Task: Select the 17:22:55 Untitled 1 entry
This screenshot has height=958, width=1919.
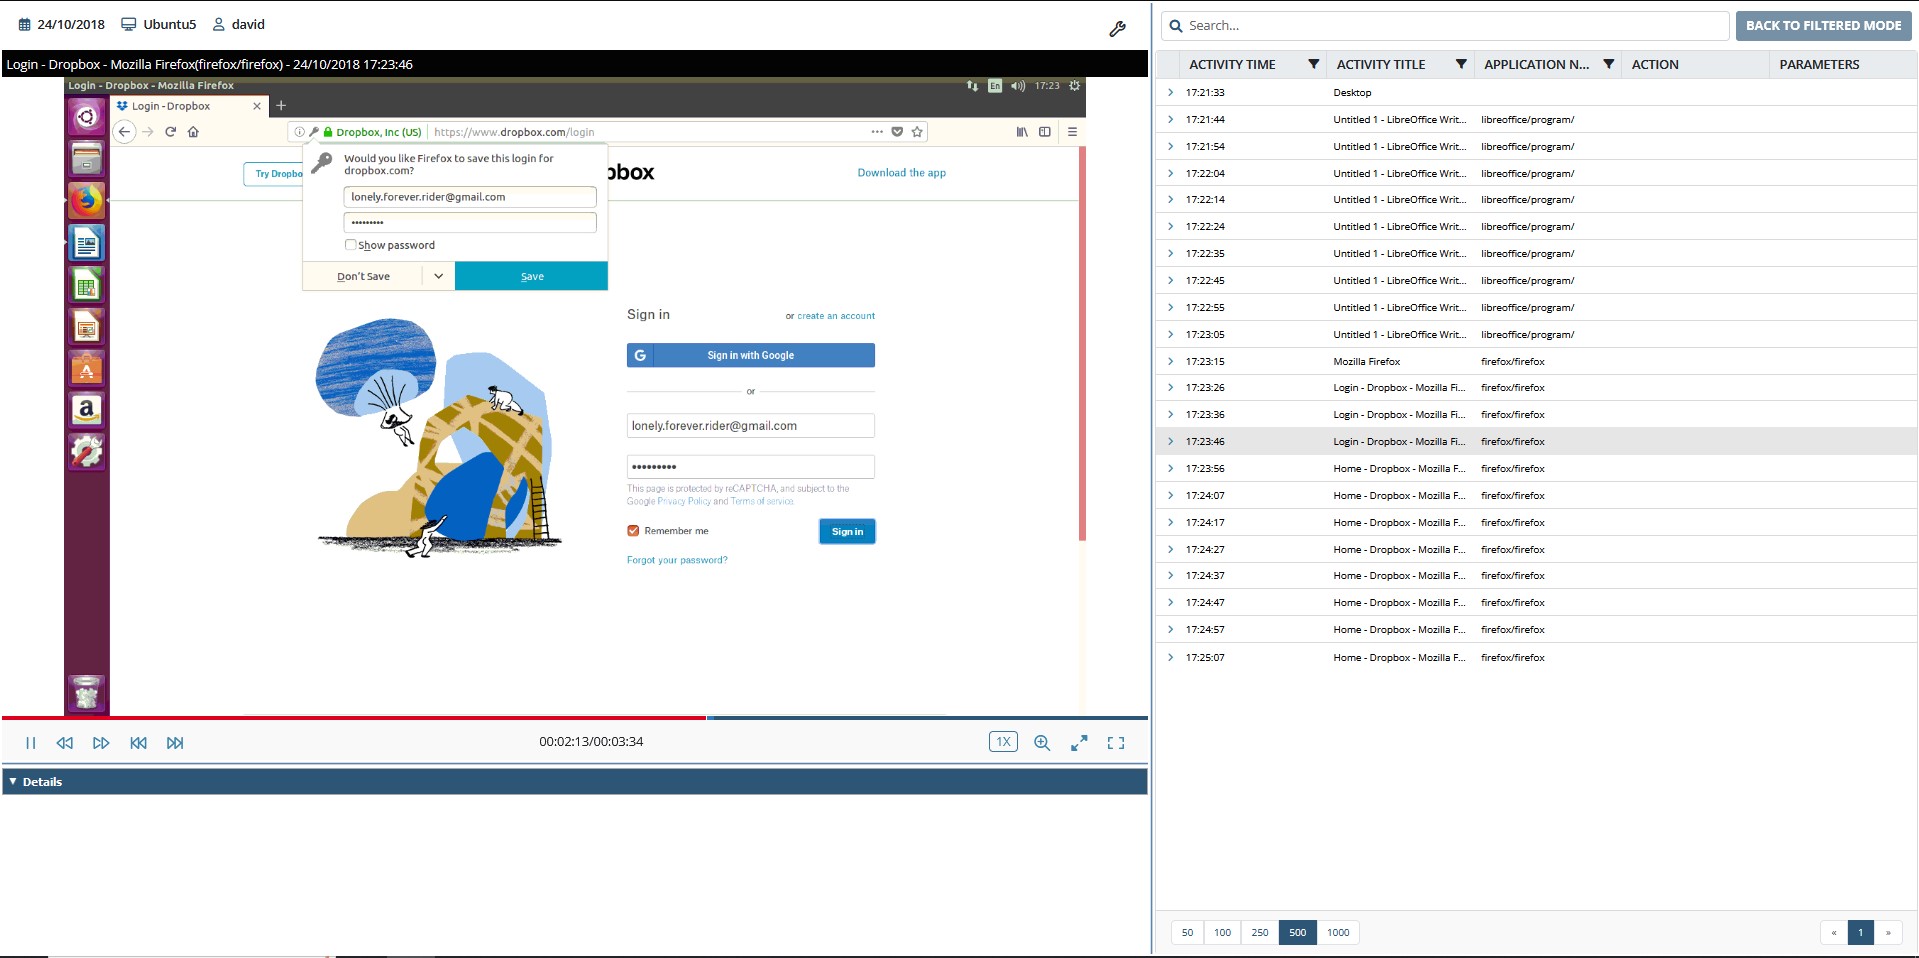Action: (x=1536, y=307)
